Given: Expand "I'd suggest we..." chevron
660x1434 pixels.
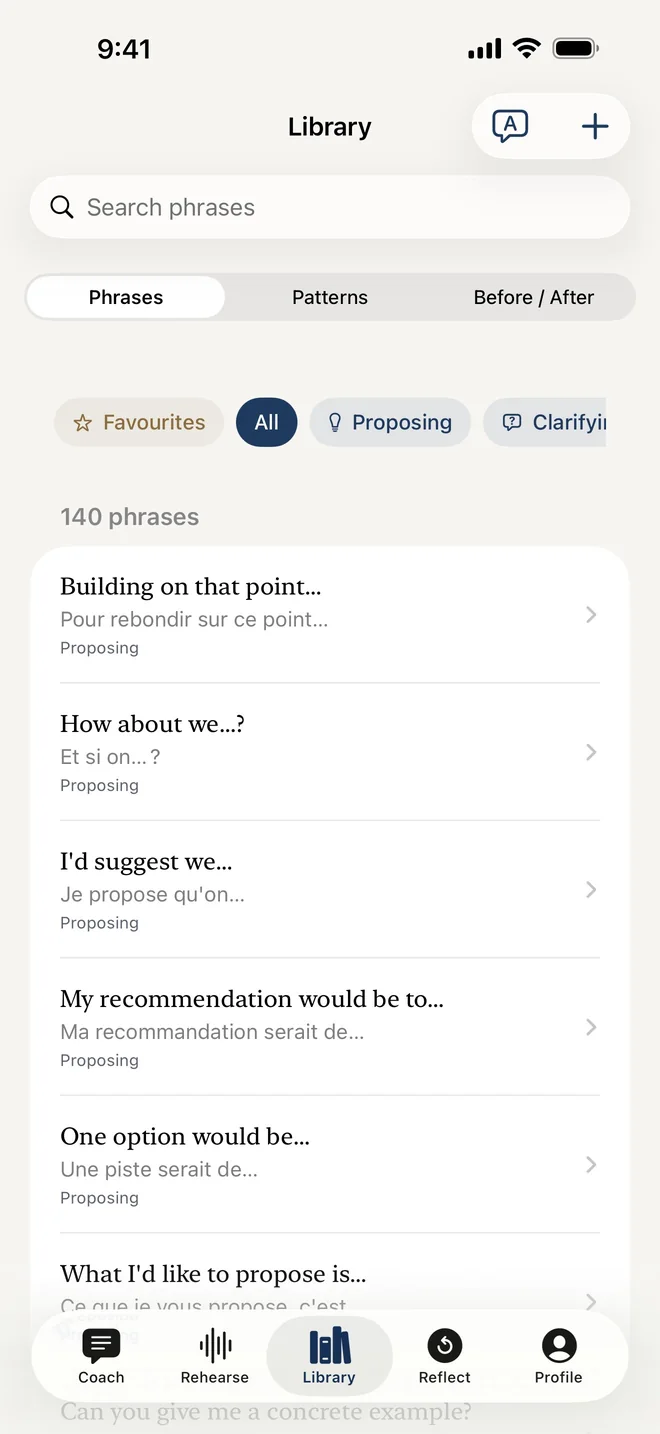Looking at the screenshot, I should point(591,890).
